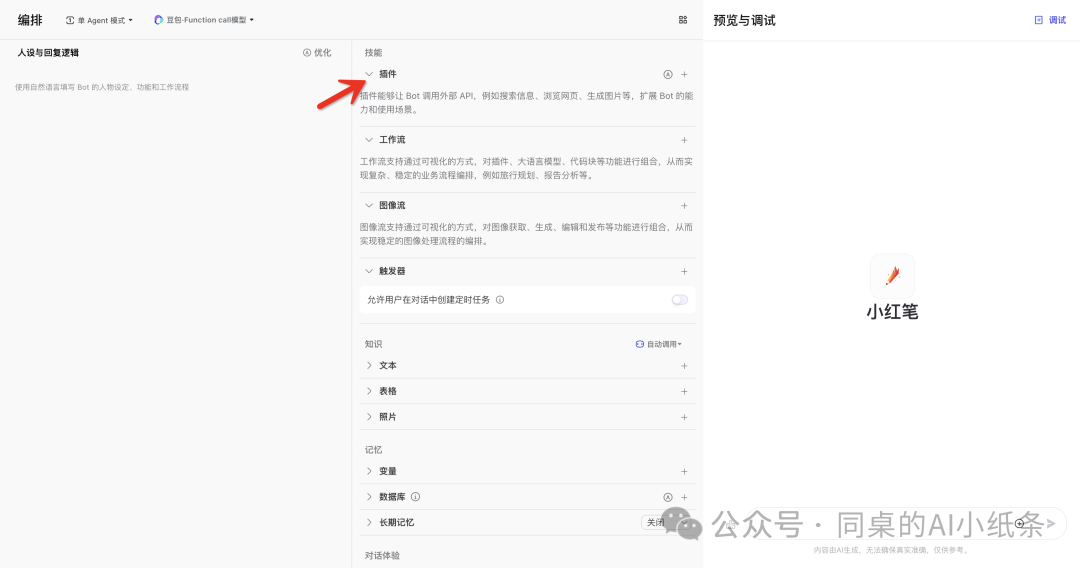Collapse the 插件 section
This screenshot has height=568, width=1080.
[x=368, y=74]
